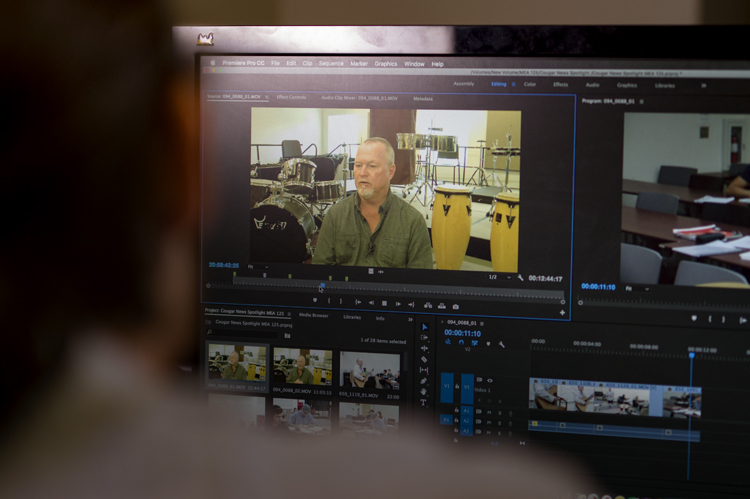This screenshot has width=750, height=499.
Task: Solo audio track A1
Action: (x=500, y=412)
